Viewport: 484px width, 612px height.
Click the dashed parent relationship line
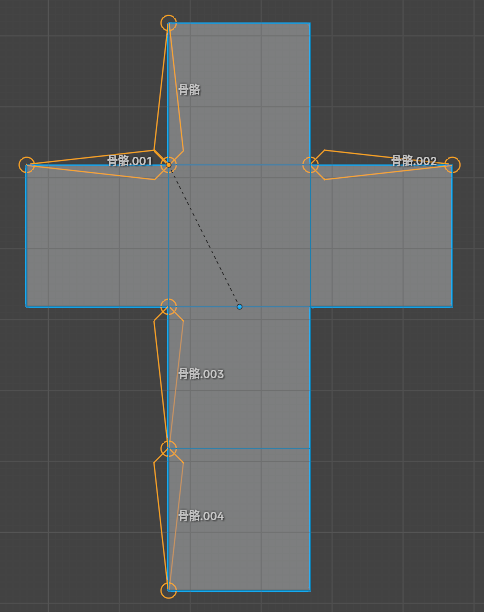(x=204, y=236)
